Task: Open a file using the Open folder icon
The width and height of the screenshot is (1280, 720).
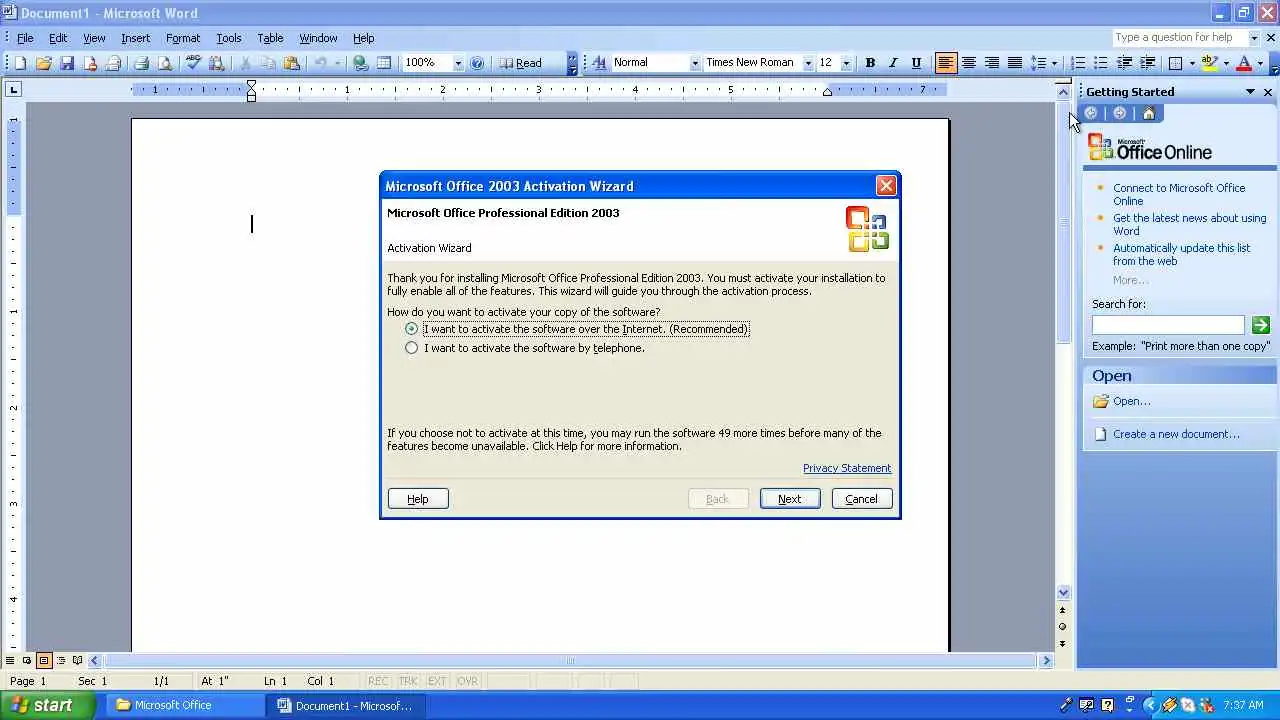Action: [x=43, y=63]
